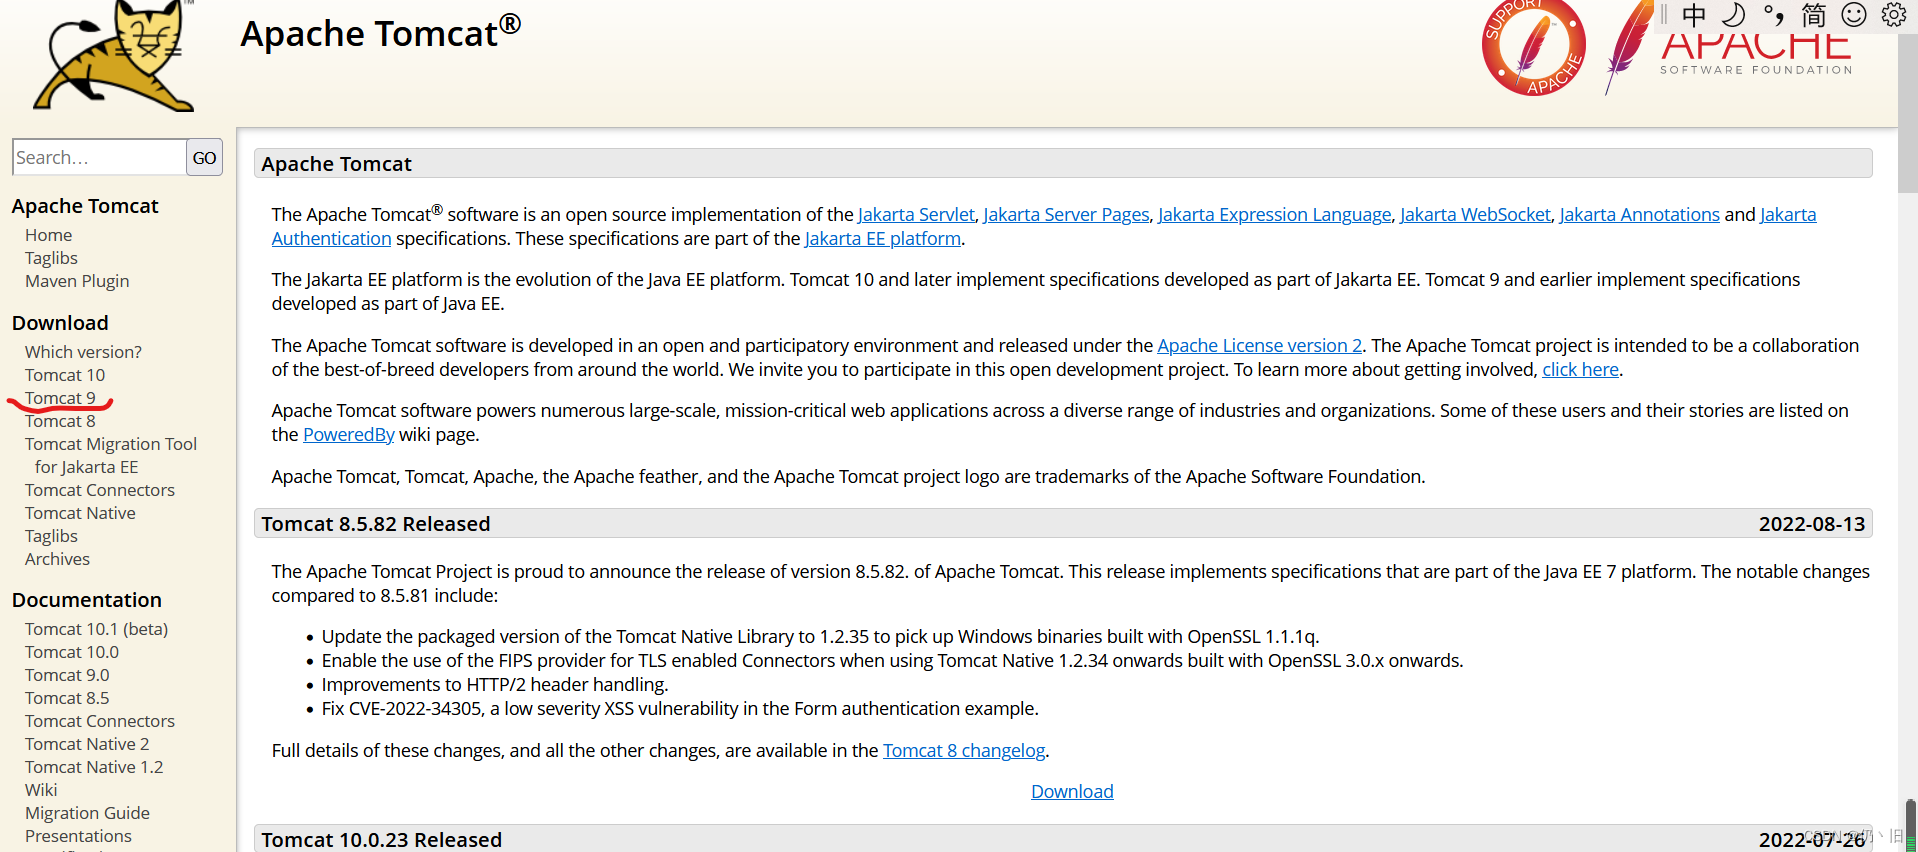Open the IME settings gear icon
Image resolution: width=1918 pixels, height=852 pixels.
1894,15
